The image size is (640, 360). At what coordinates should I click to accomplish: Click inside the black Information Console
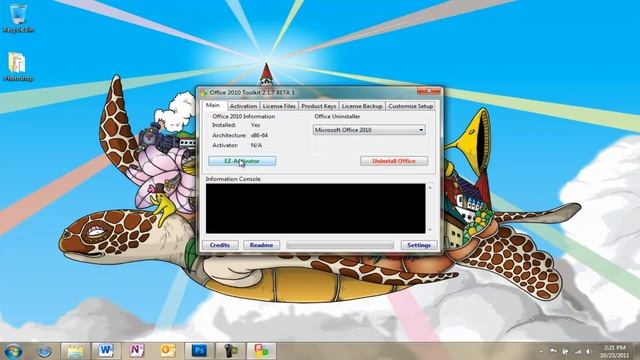(x=316, y=208)
